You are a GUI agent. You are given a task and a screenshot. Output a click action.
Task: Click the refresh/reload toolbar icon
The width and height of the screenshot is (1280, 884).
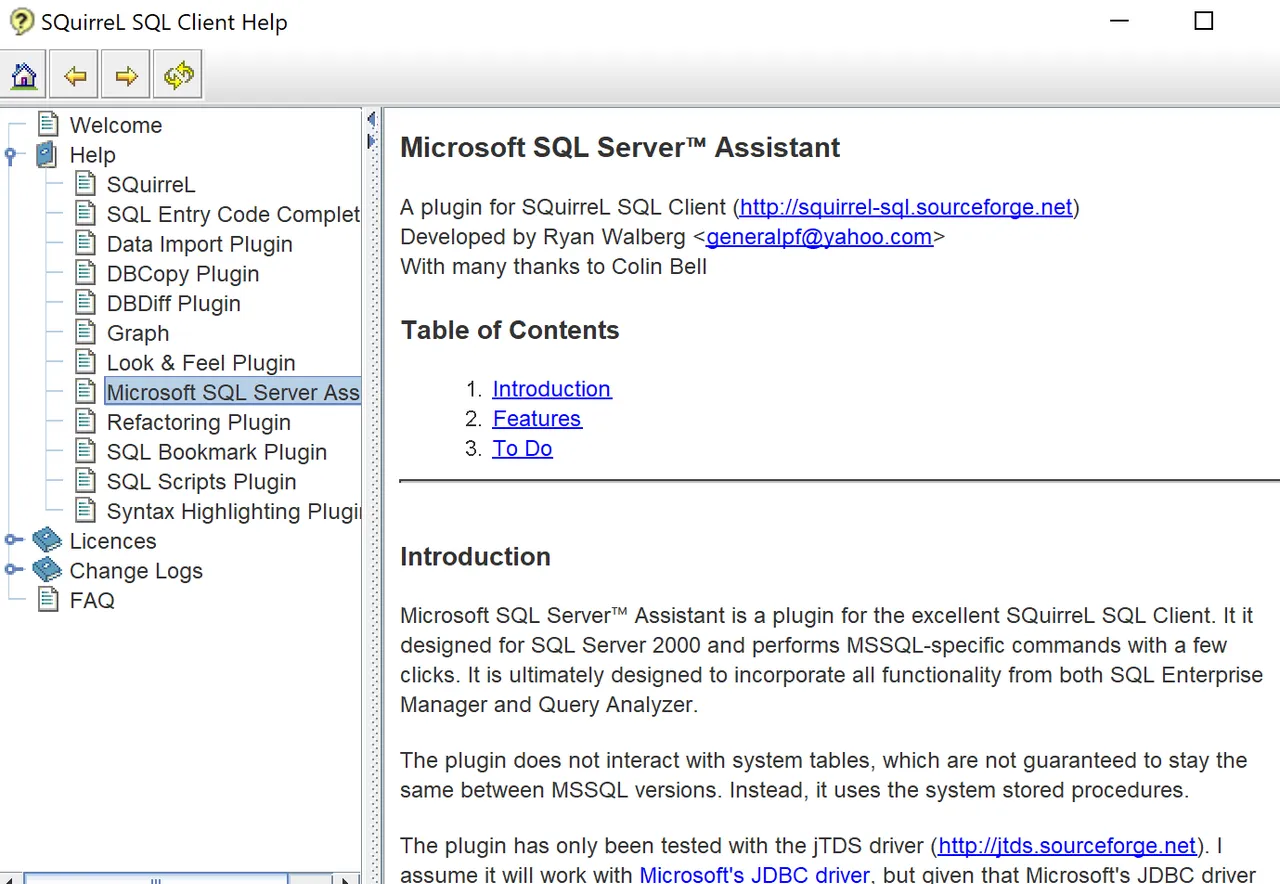coord(178,75)
